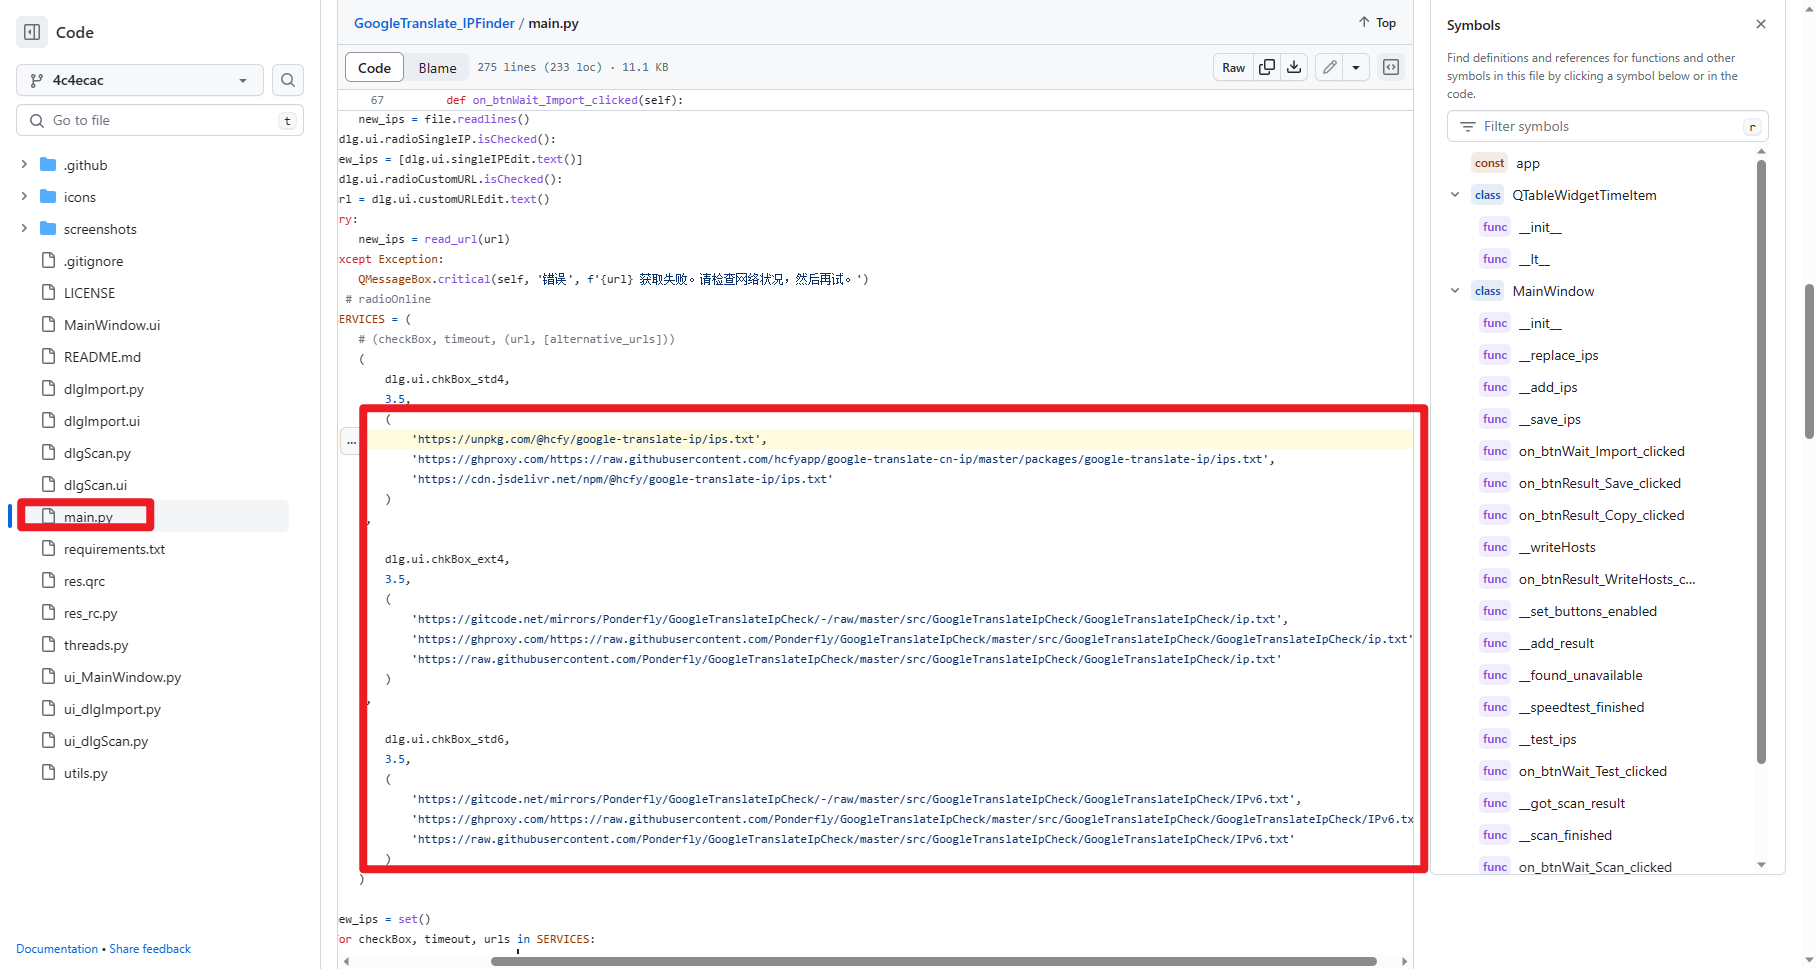Viewport: 1817px width, 969px height.
Task: Switch to the Blame tab
Action: [437, 67]
